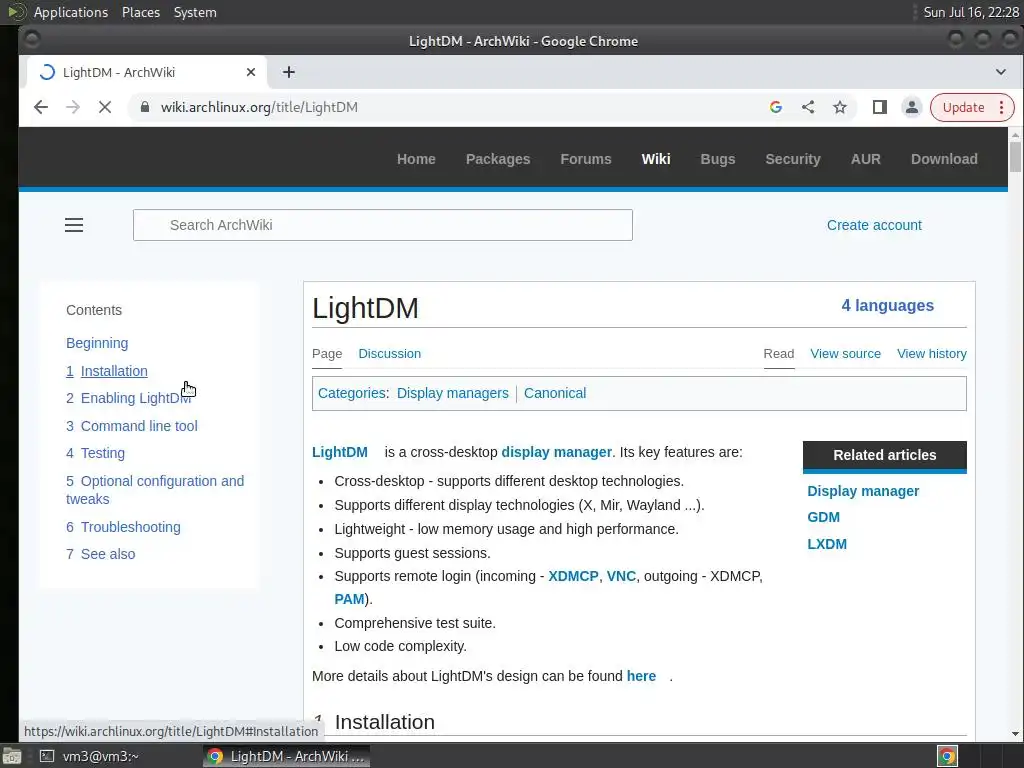The height and width of the screenshot is (768, 1024).
Task: Jump to Beginning in contents
Action: click(97, 343)
